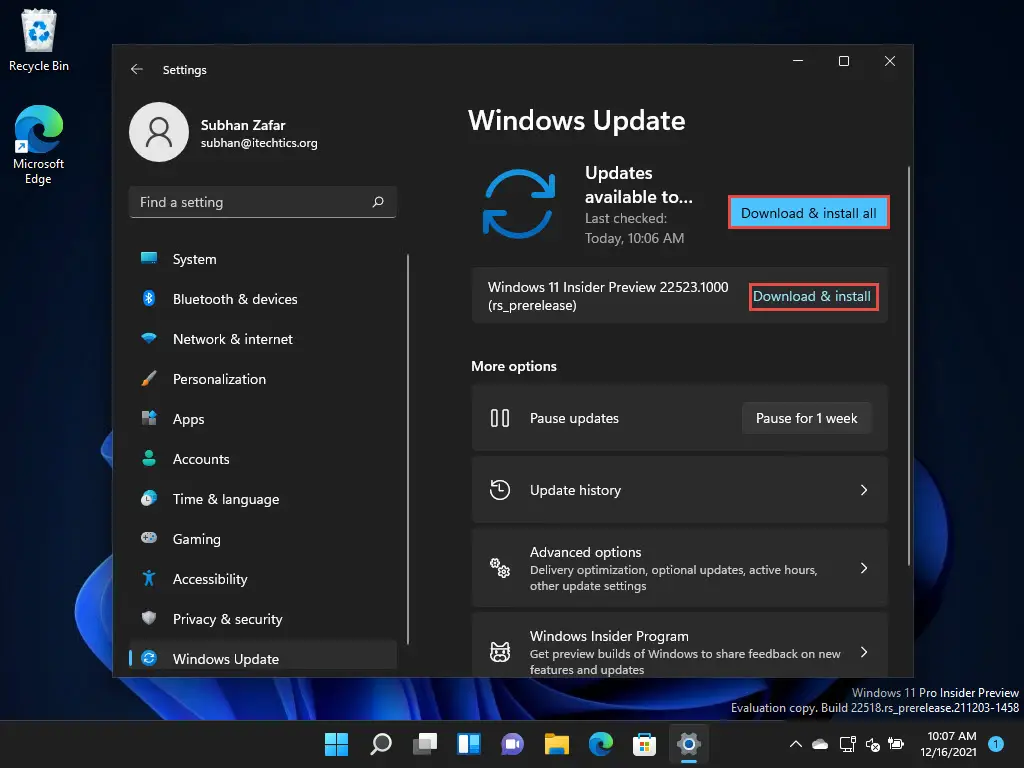This screenshot has height=768, width=1024.
Task: Click the battery tray icon
Action: (897, 744)
